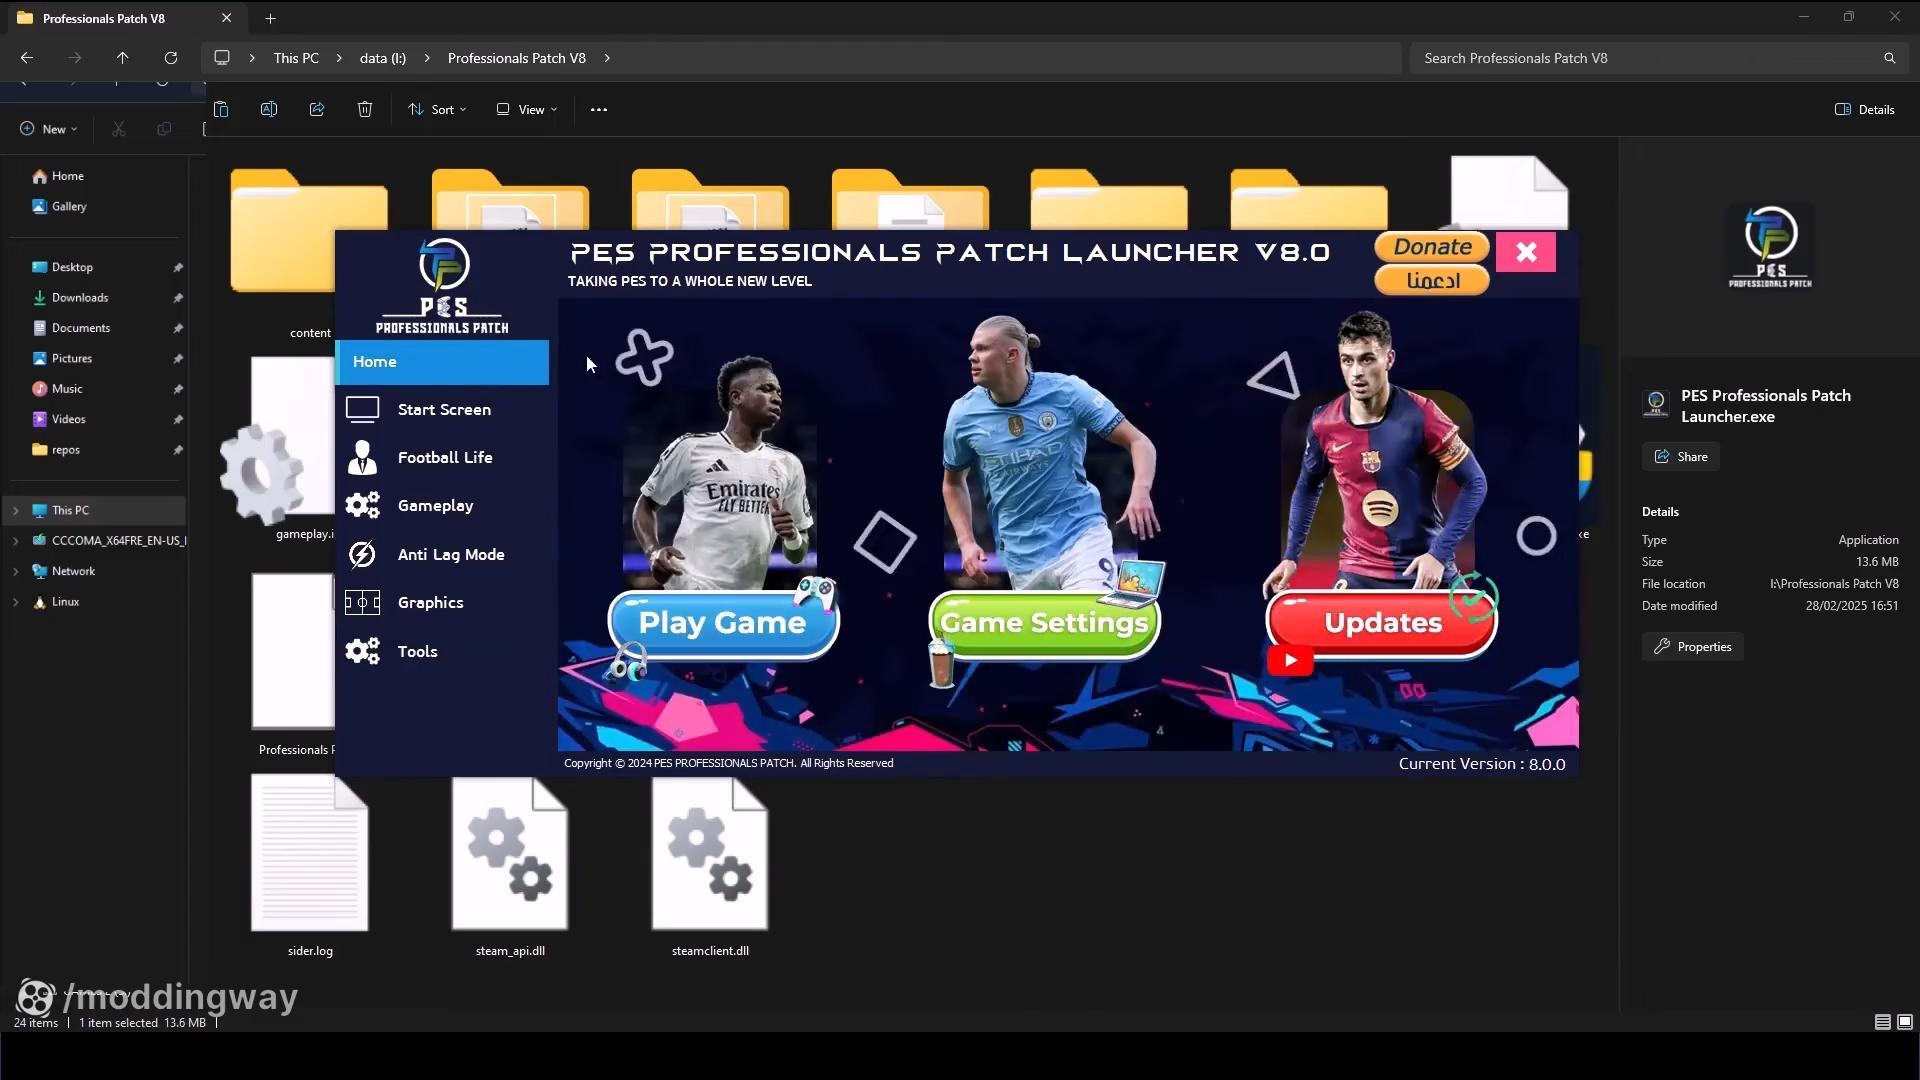Unpin Desktop from quick access
The width and height of the screenshot is (1920, 1080).
point(178,267)
